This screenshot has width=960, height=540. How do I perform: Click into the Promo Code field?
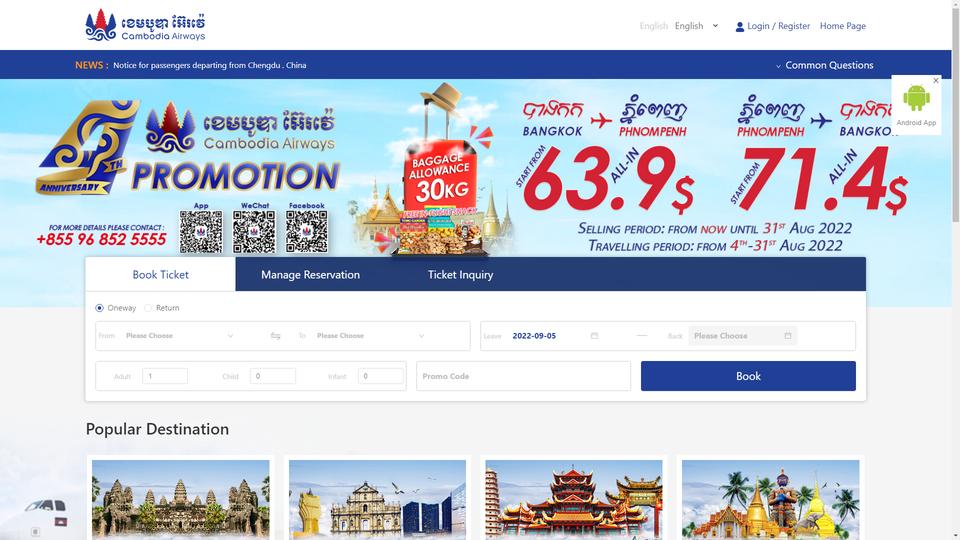click(x=523, y=376)
